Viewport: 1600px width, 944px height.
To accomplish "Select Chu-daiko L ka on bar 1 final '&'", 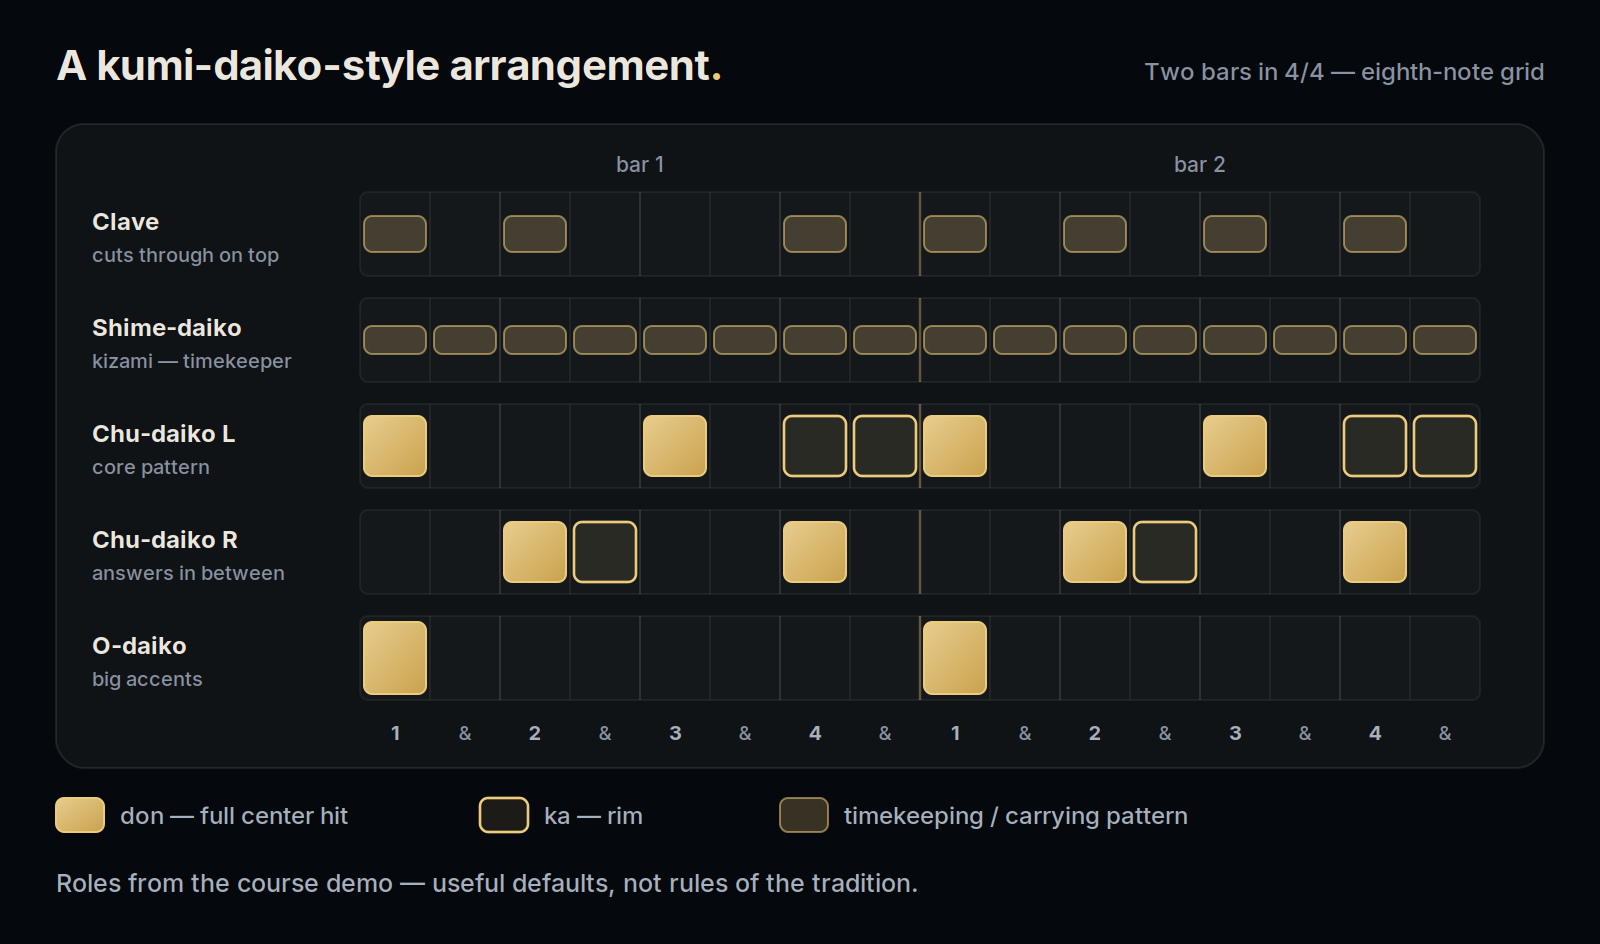I will tap(885, 446).
